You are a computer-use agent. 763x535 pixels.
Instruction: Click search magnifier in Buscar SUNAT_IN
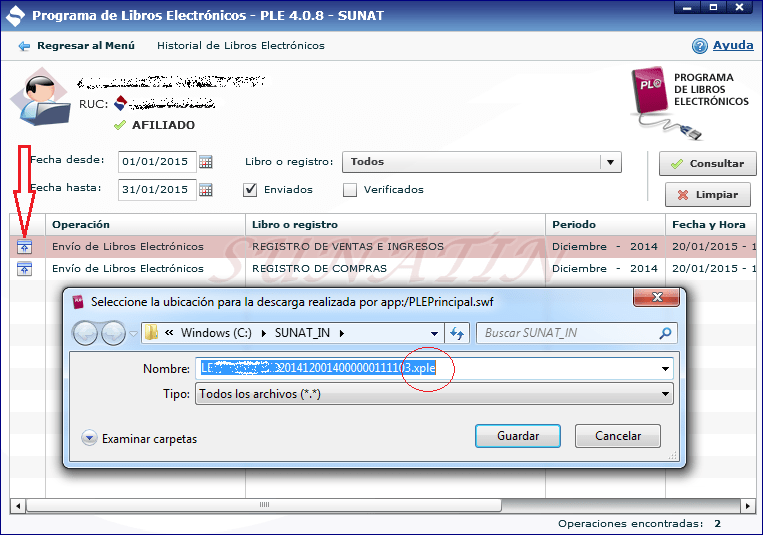pos(665,333)
